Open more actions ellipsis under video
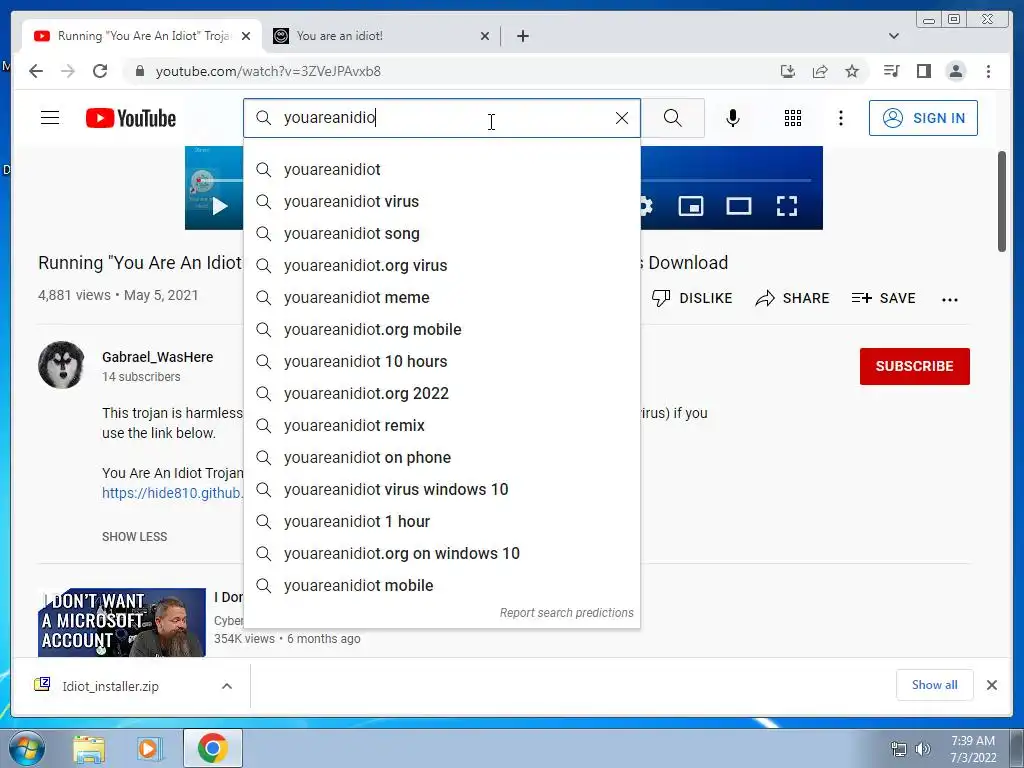 click(950, 299)
